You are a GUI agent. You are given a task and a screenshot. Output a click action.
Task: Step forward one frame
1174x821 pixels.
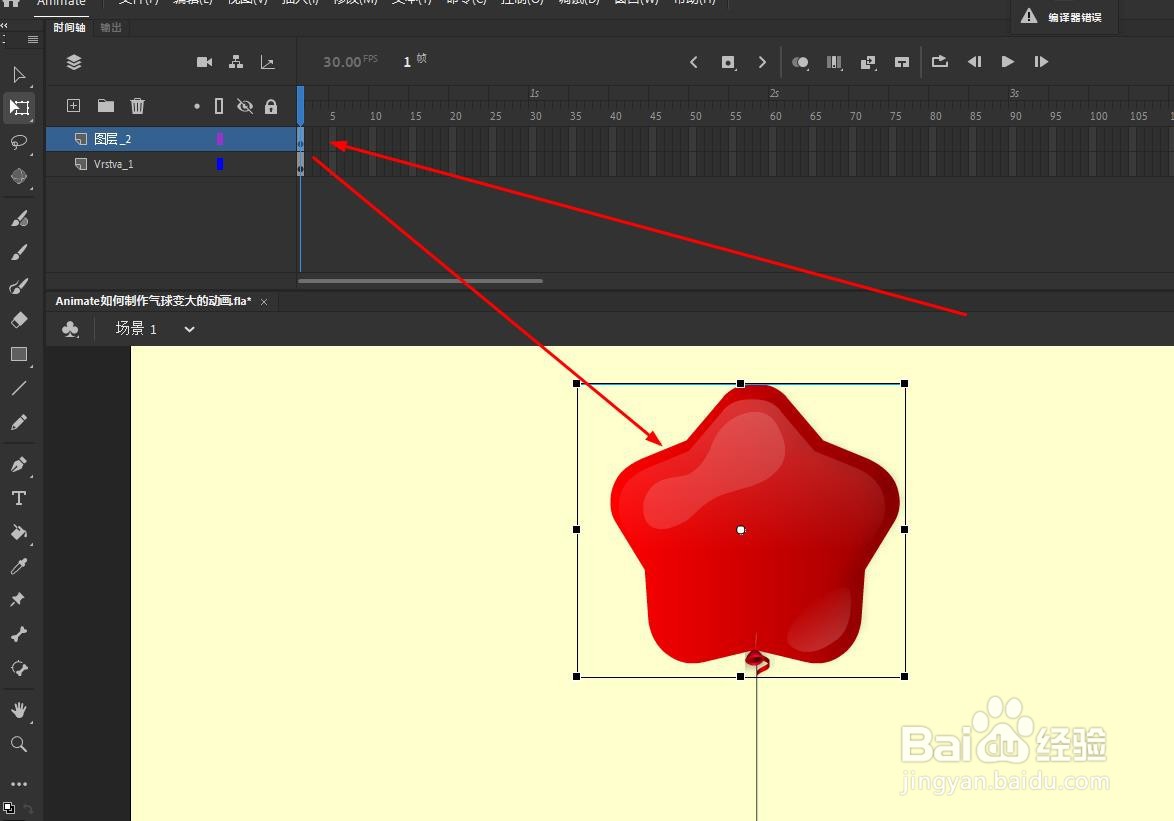point(1041,61)
